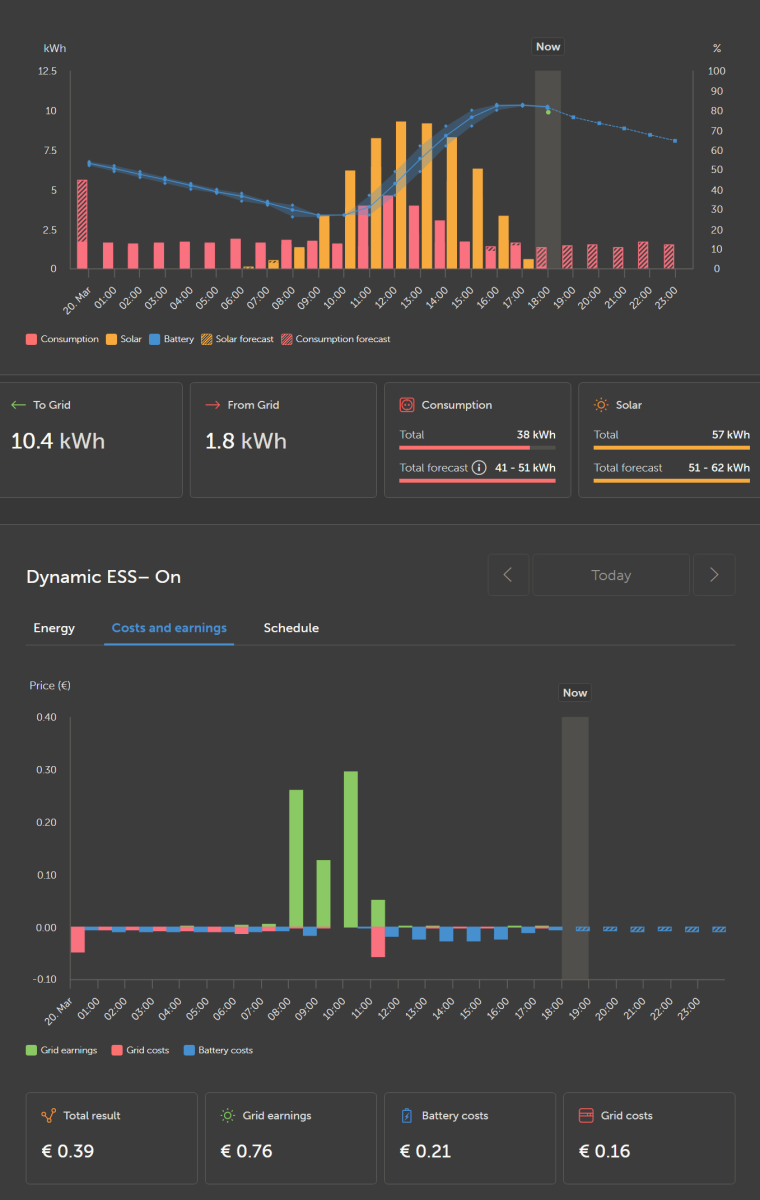
Task: Click the info icon beside Total forecast
Action: pyautogui.click(x=479, y=468)
